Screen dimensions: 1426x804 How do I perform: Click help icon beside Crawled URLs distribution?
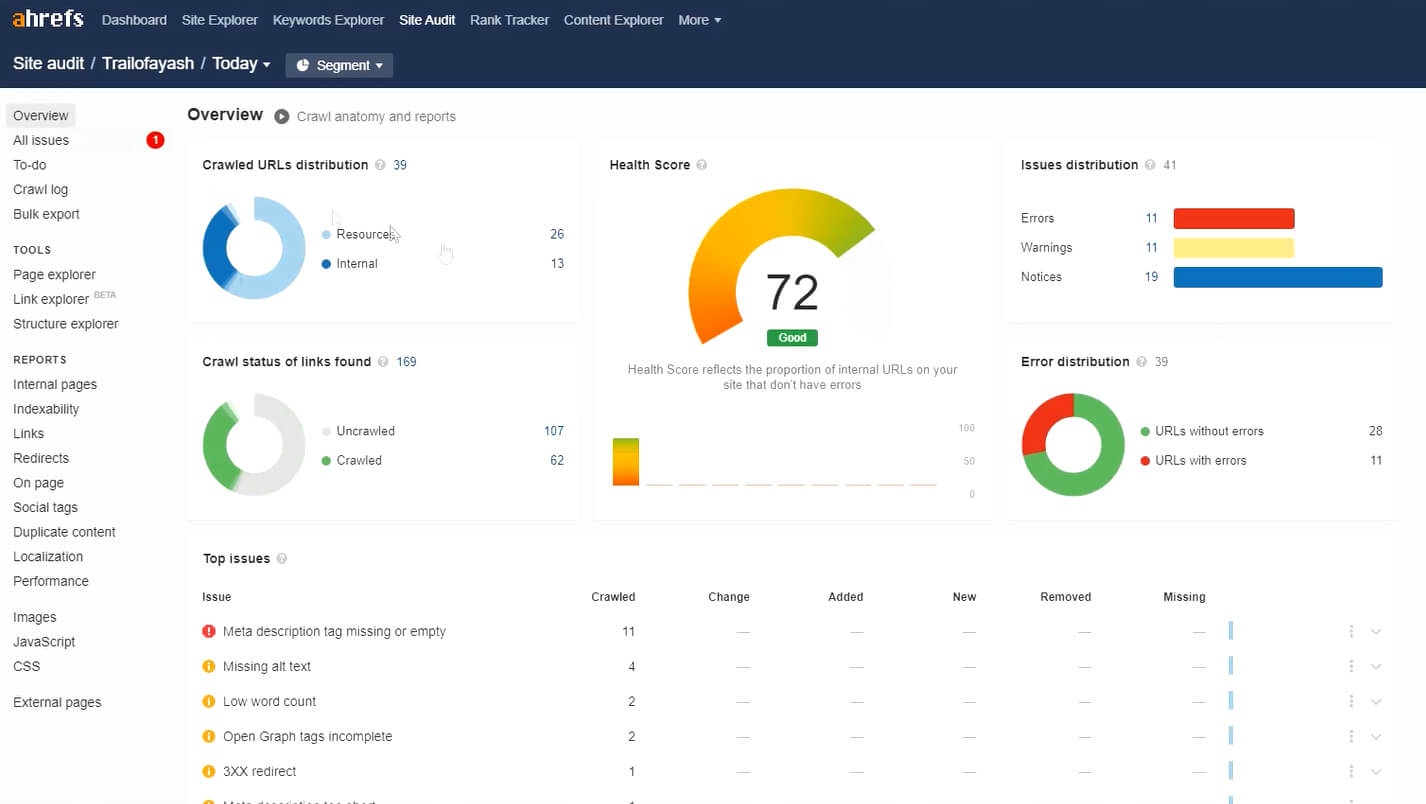pyautogui.click(x=380, y=165)
